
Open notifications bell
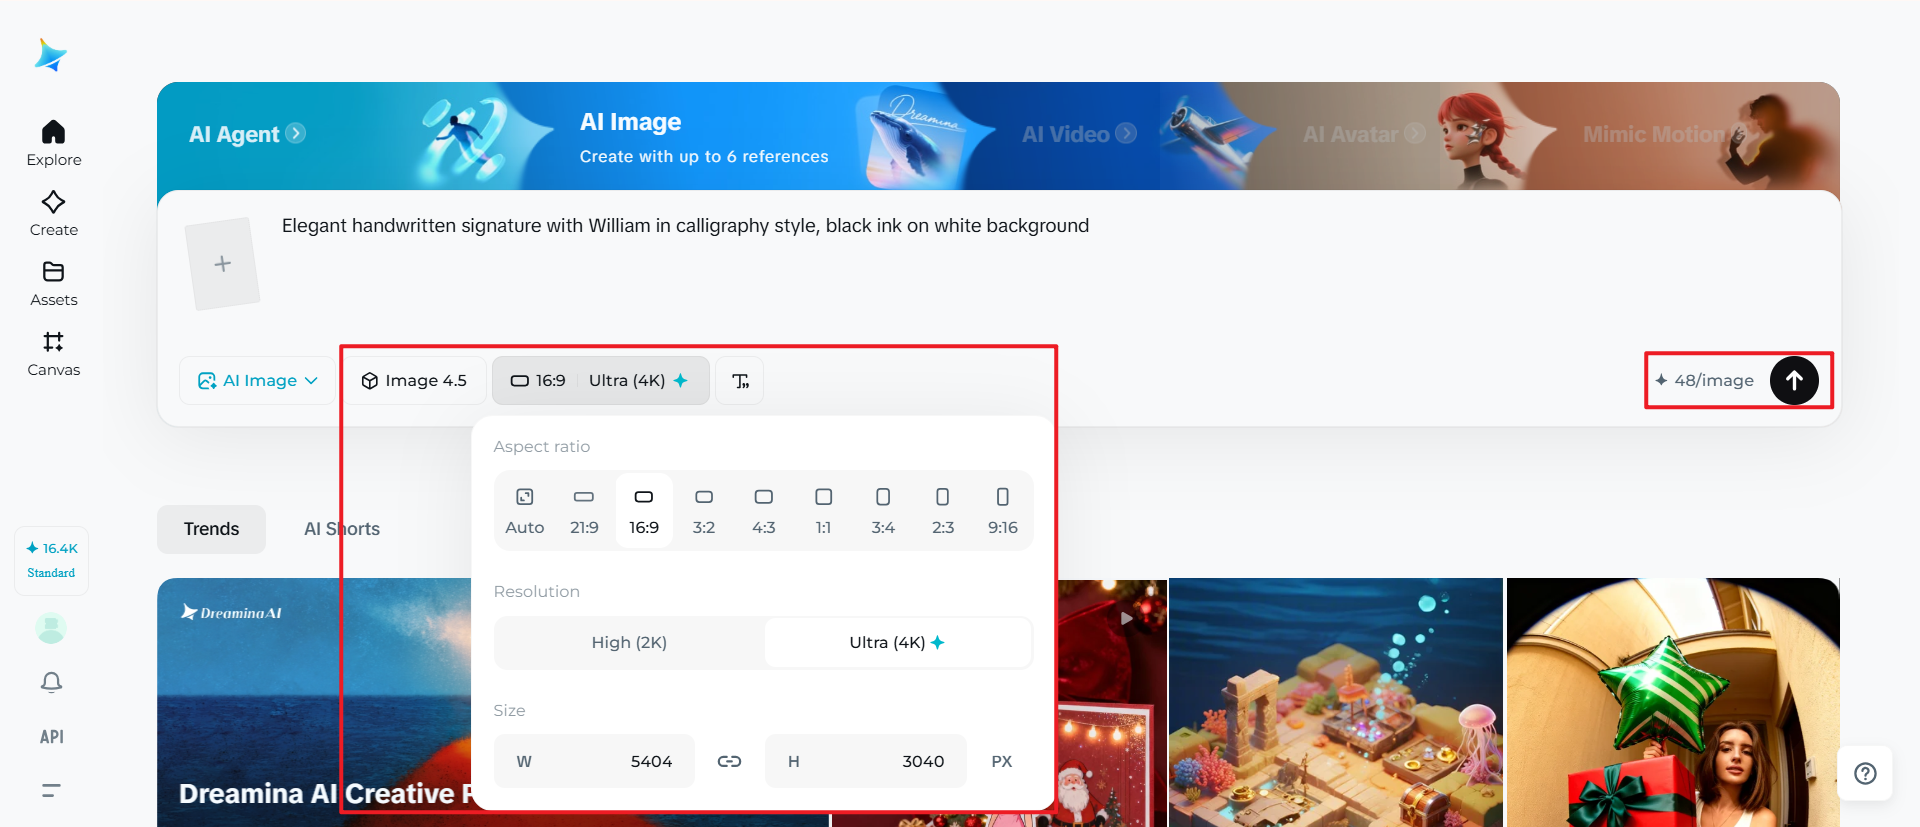51,682
